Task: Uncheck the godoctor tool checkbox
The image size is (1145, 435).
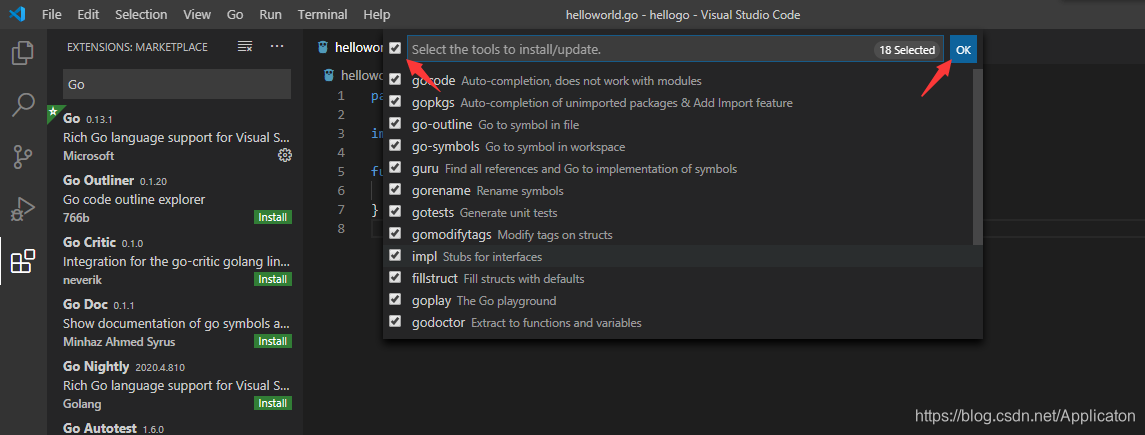Action: pos(395,322)
